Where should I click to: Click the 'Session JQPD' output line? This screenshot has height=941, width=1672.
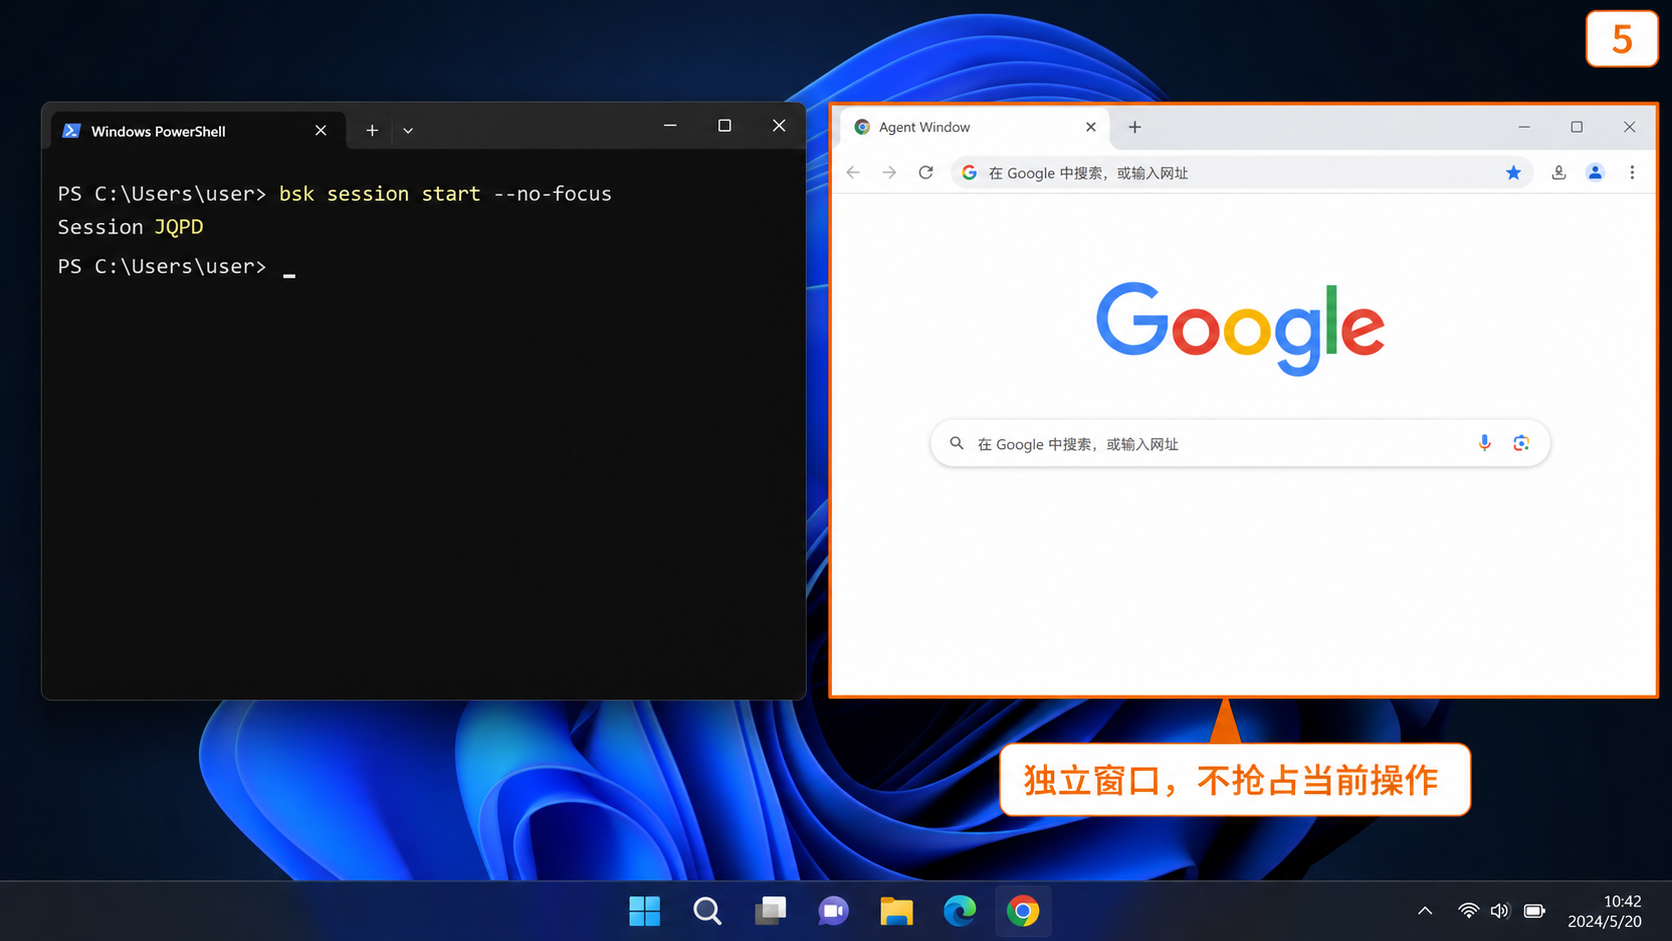pyautogui.click(x=130, y=227)
